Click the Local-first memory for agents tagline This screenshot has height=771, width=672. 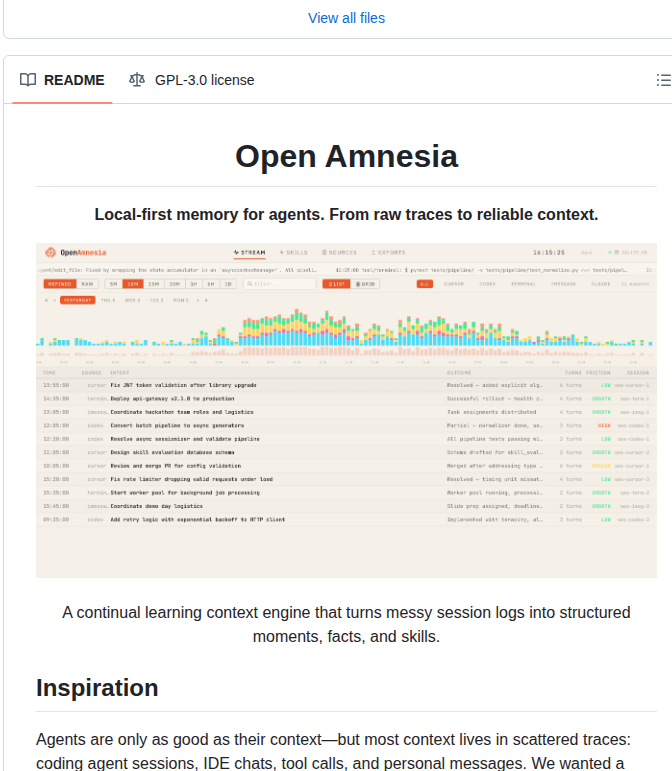tap(346, 214)
